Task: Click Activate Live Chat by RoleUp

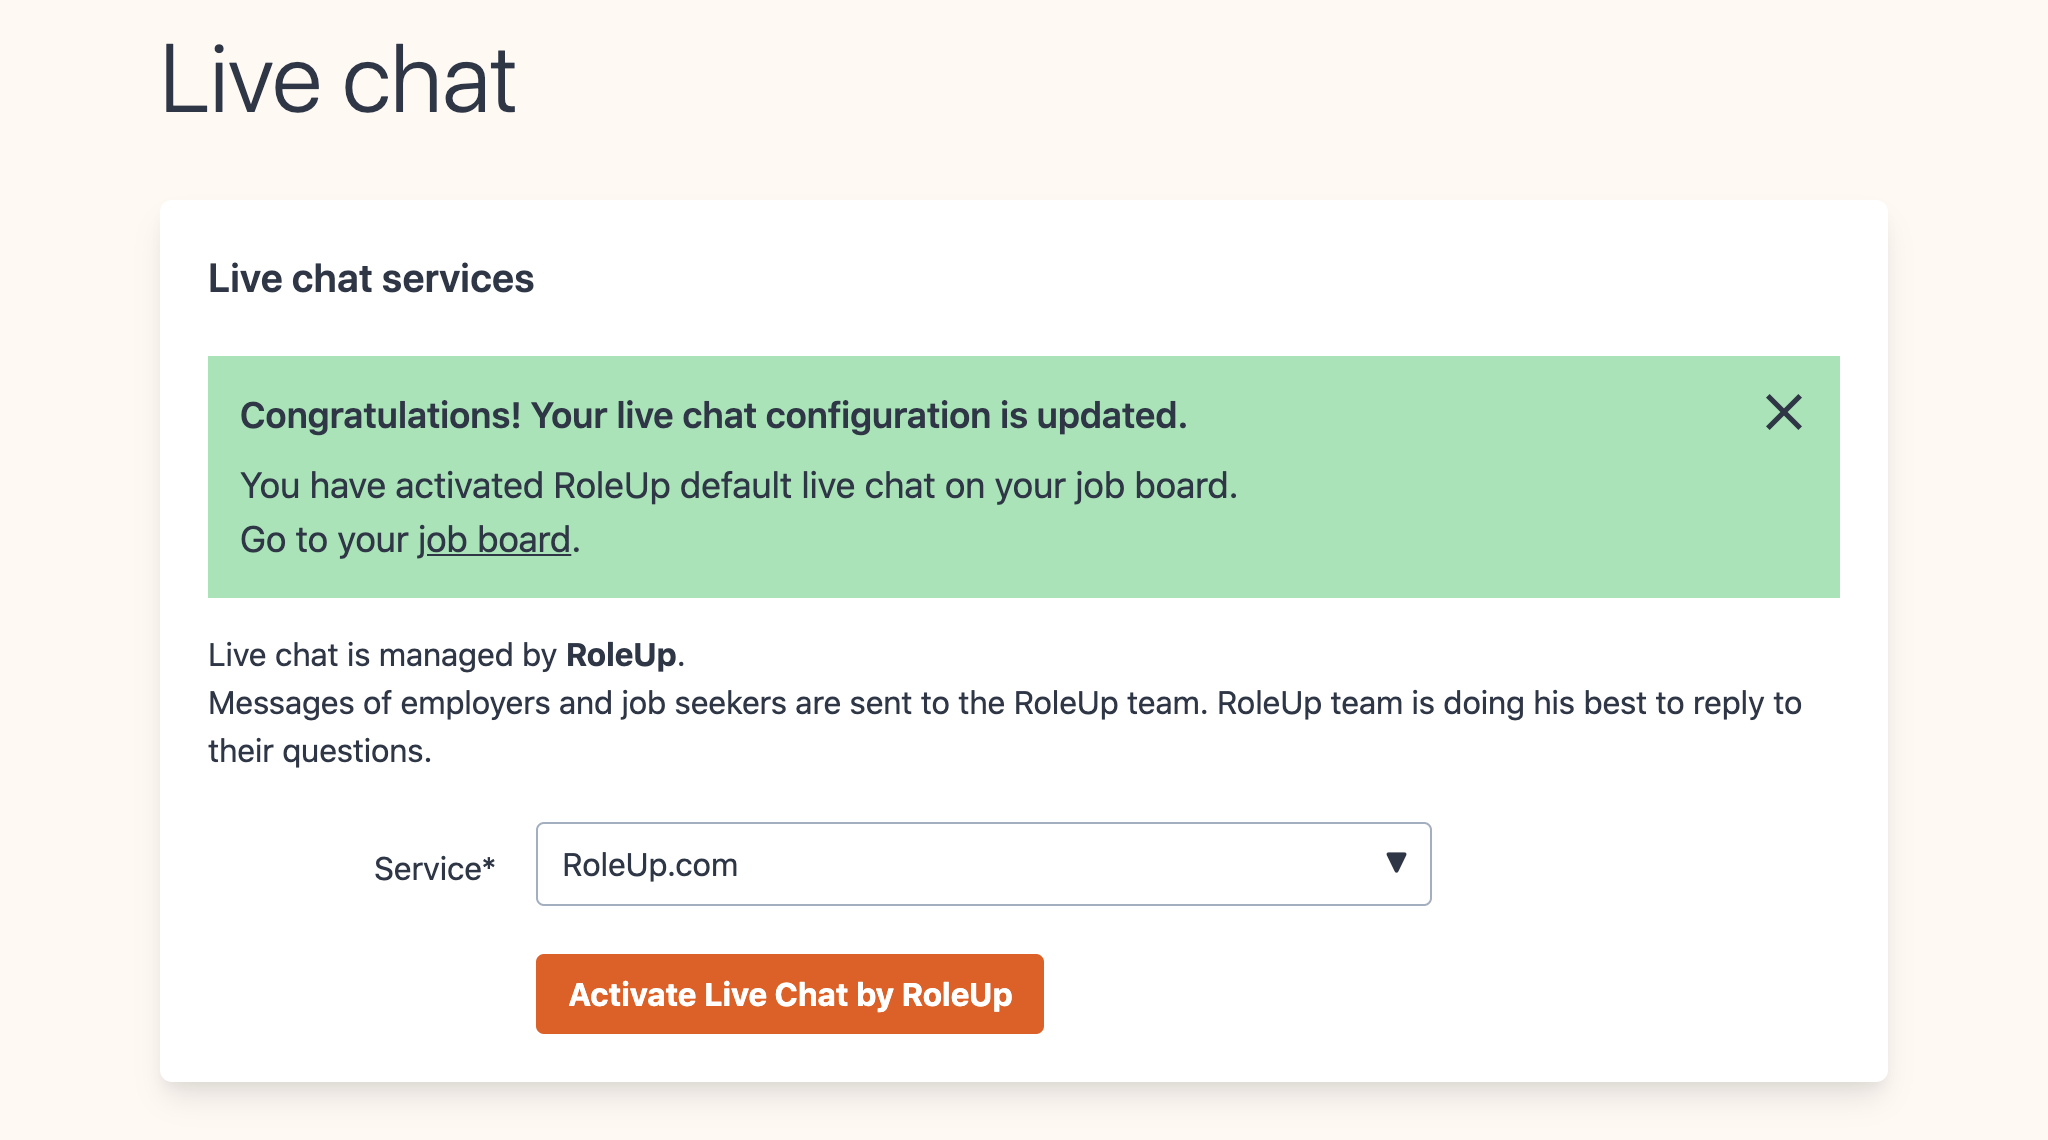Action: pos(789,994)
